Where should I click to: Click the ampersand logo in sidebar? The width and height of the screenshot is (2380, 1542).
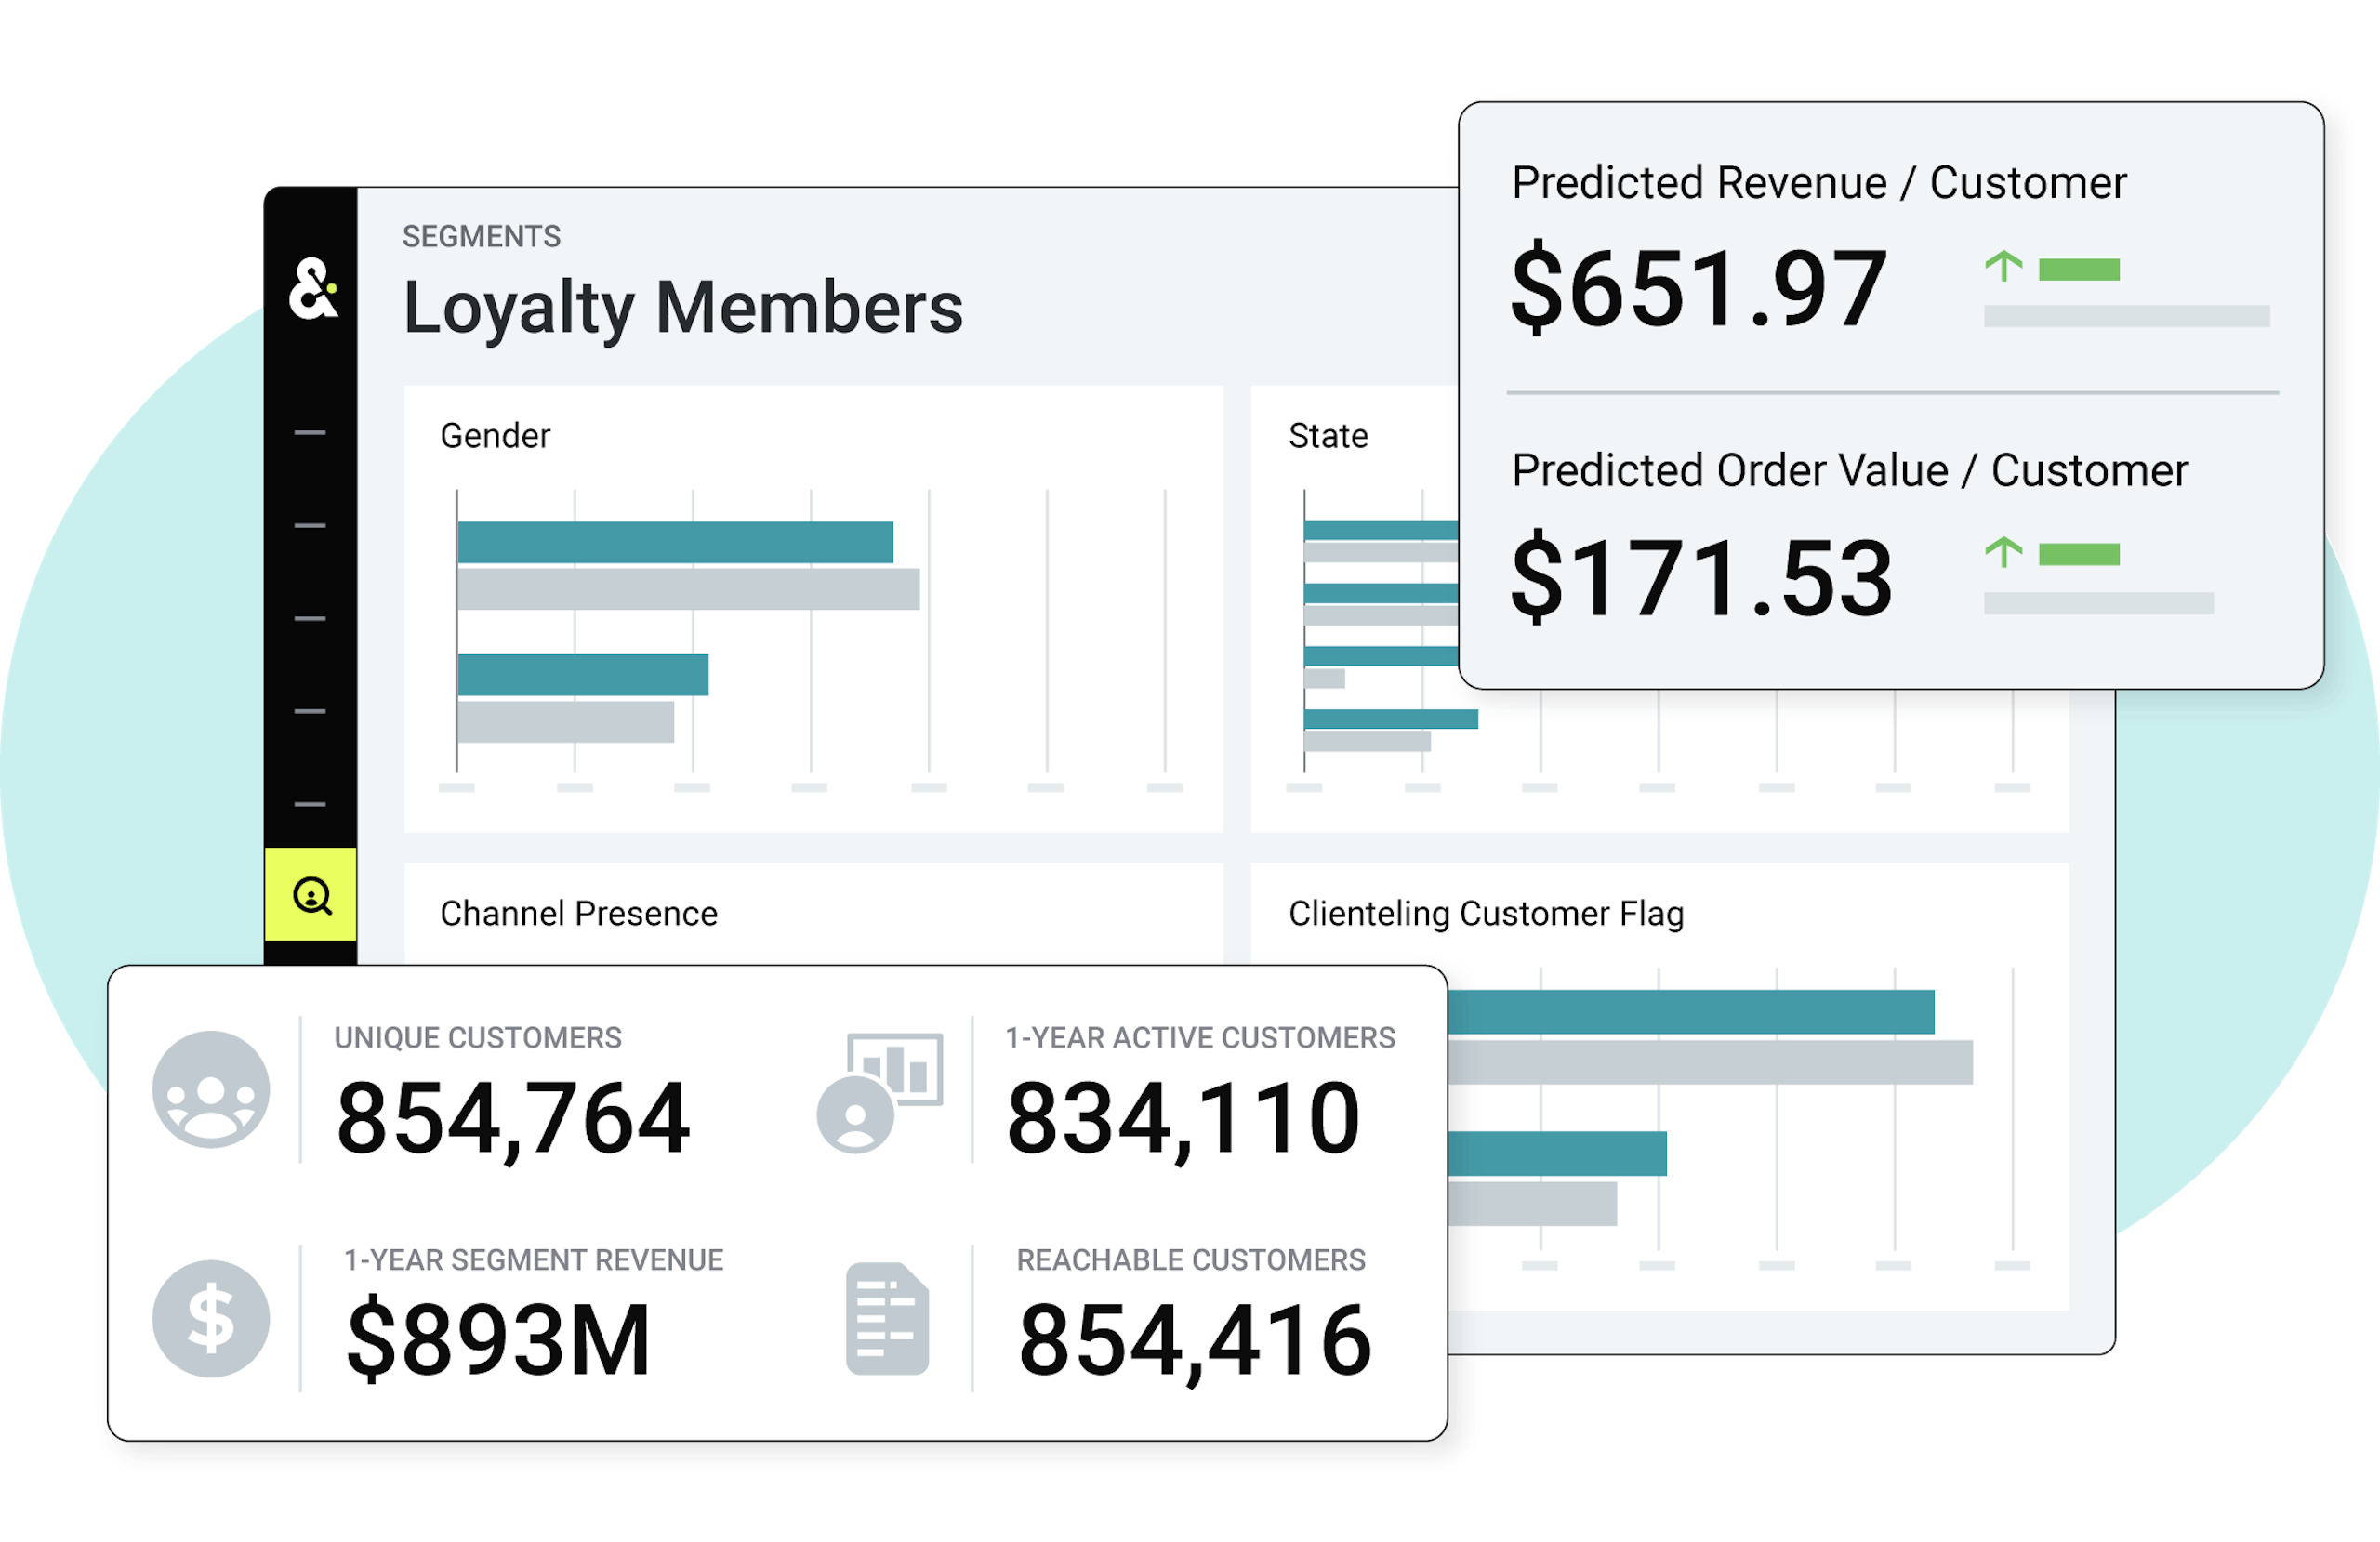click(312, 290)
